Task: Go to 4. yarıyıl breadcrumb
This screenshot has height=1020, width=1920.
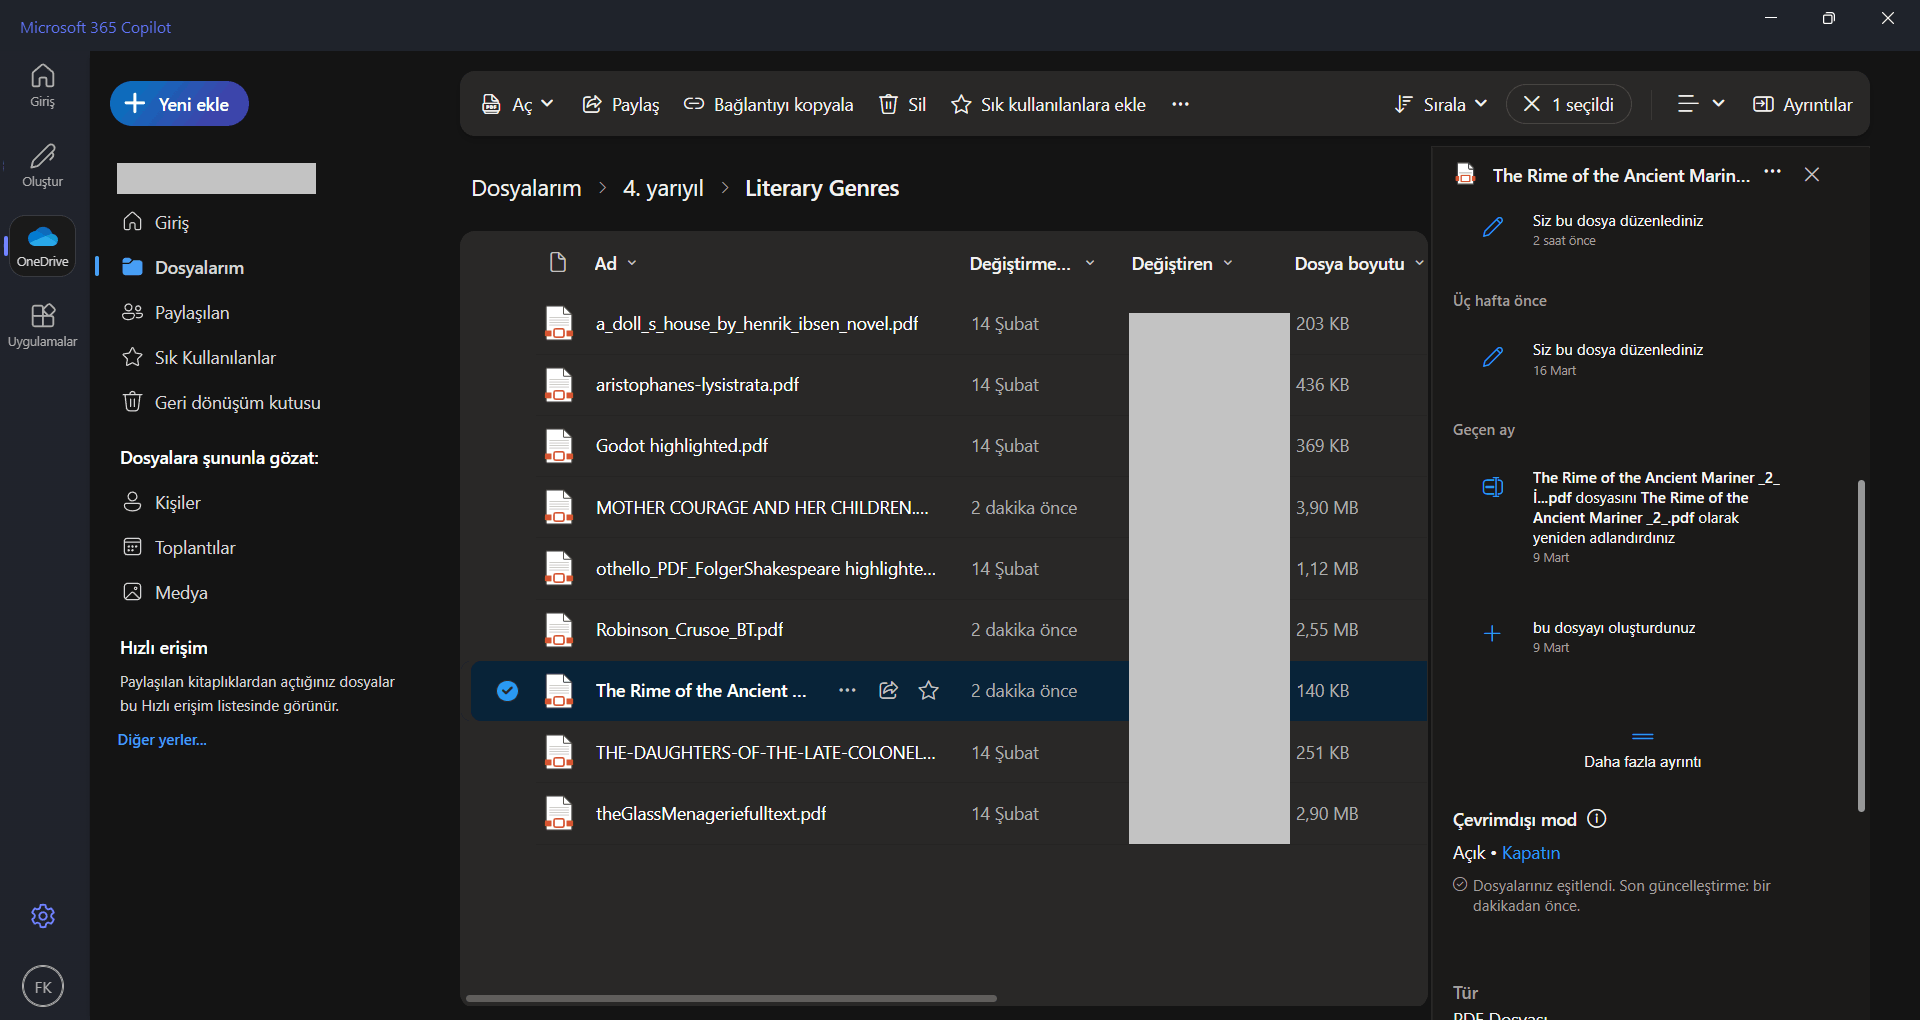Action: pyautogui.click(x=663, y=188)
